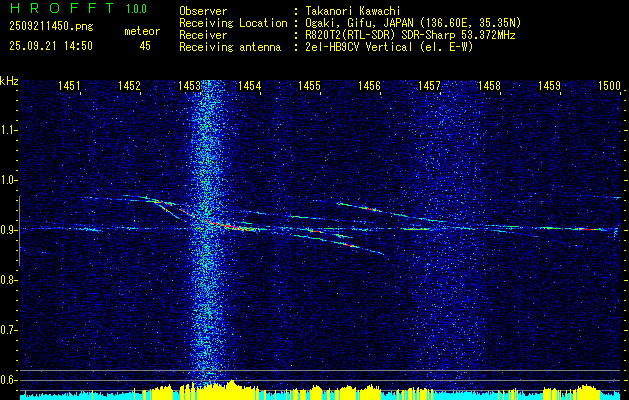Image resolution: width=629 pixels, height=400 pixels.
Task: Select receiver text R820T2(RTL-SDR) SDR-Sharp 53.372MHz
Action: point(410,35)
